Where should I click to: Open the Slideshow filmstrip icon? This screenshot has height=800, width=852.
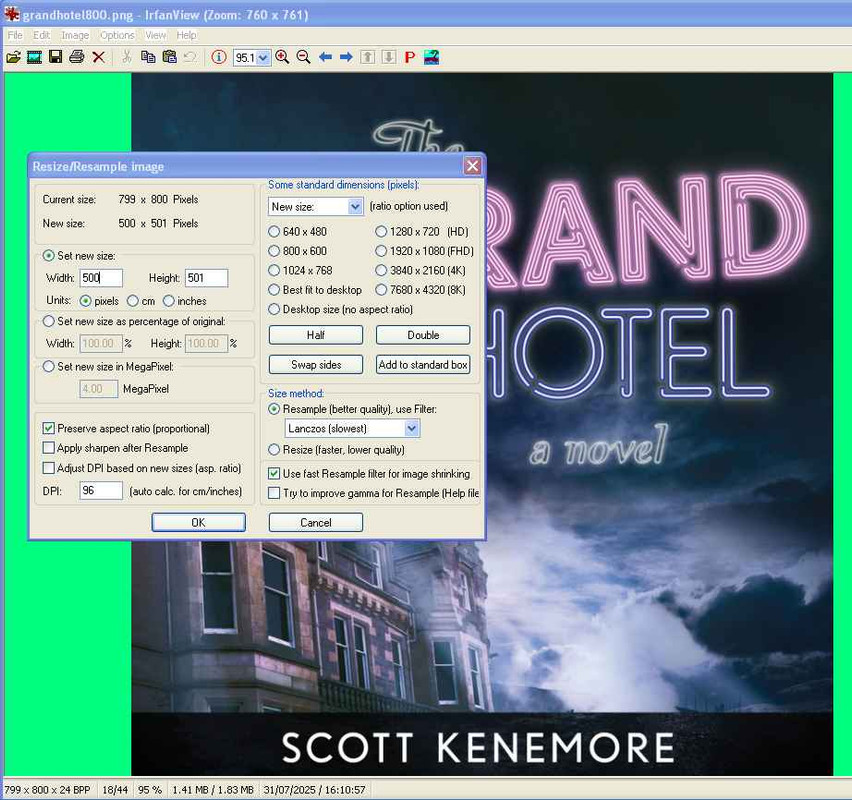pyautogui.click(x=34, y=57)
